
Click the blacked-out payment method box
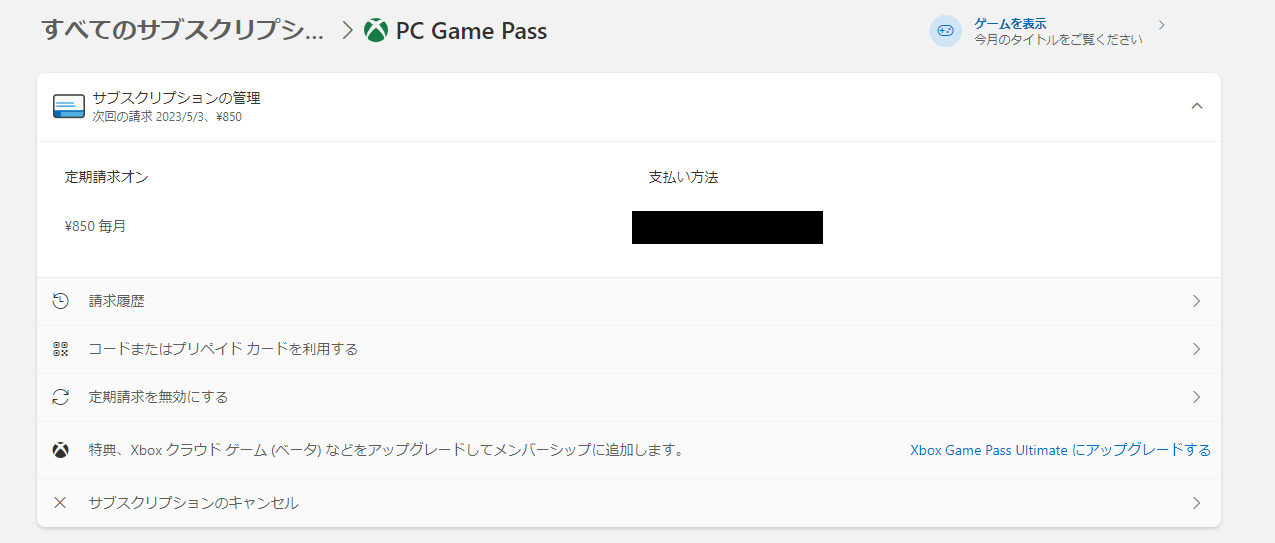[727, 227]
